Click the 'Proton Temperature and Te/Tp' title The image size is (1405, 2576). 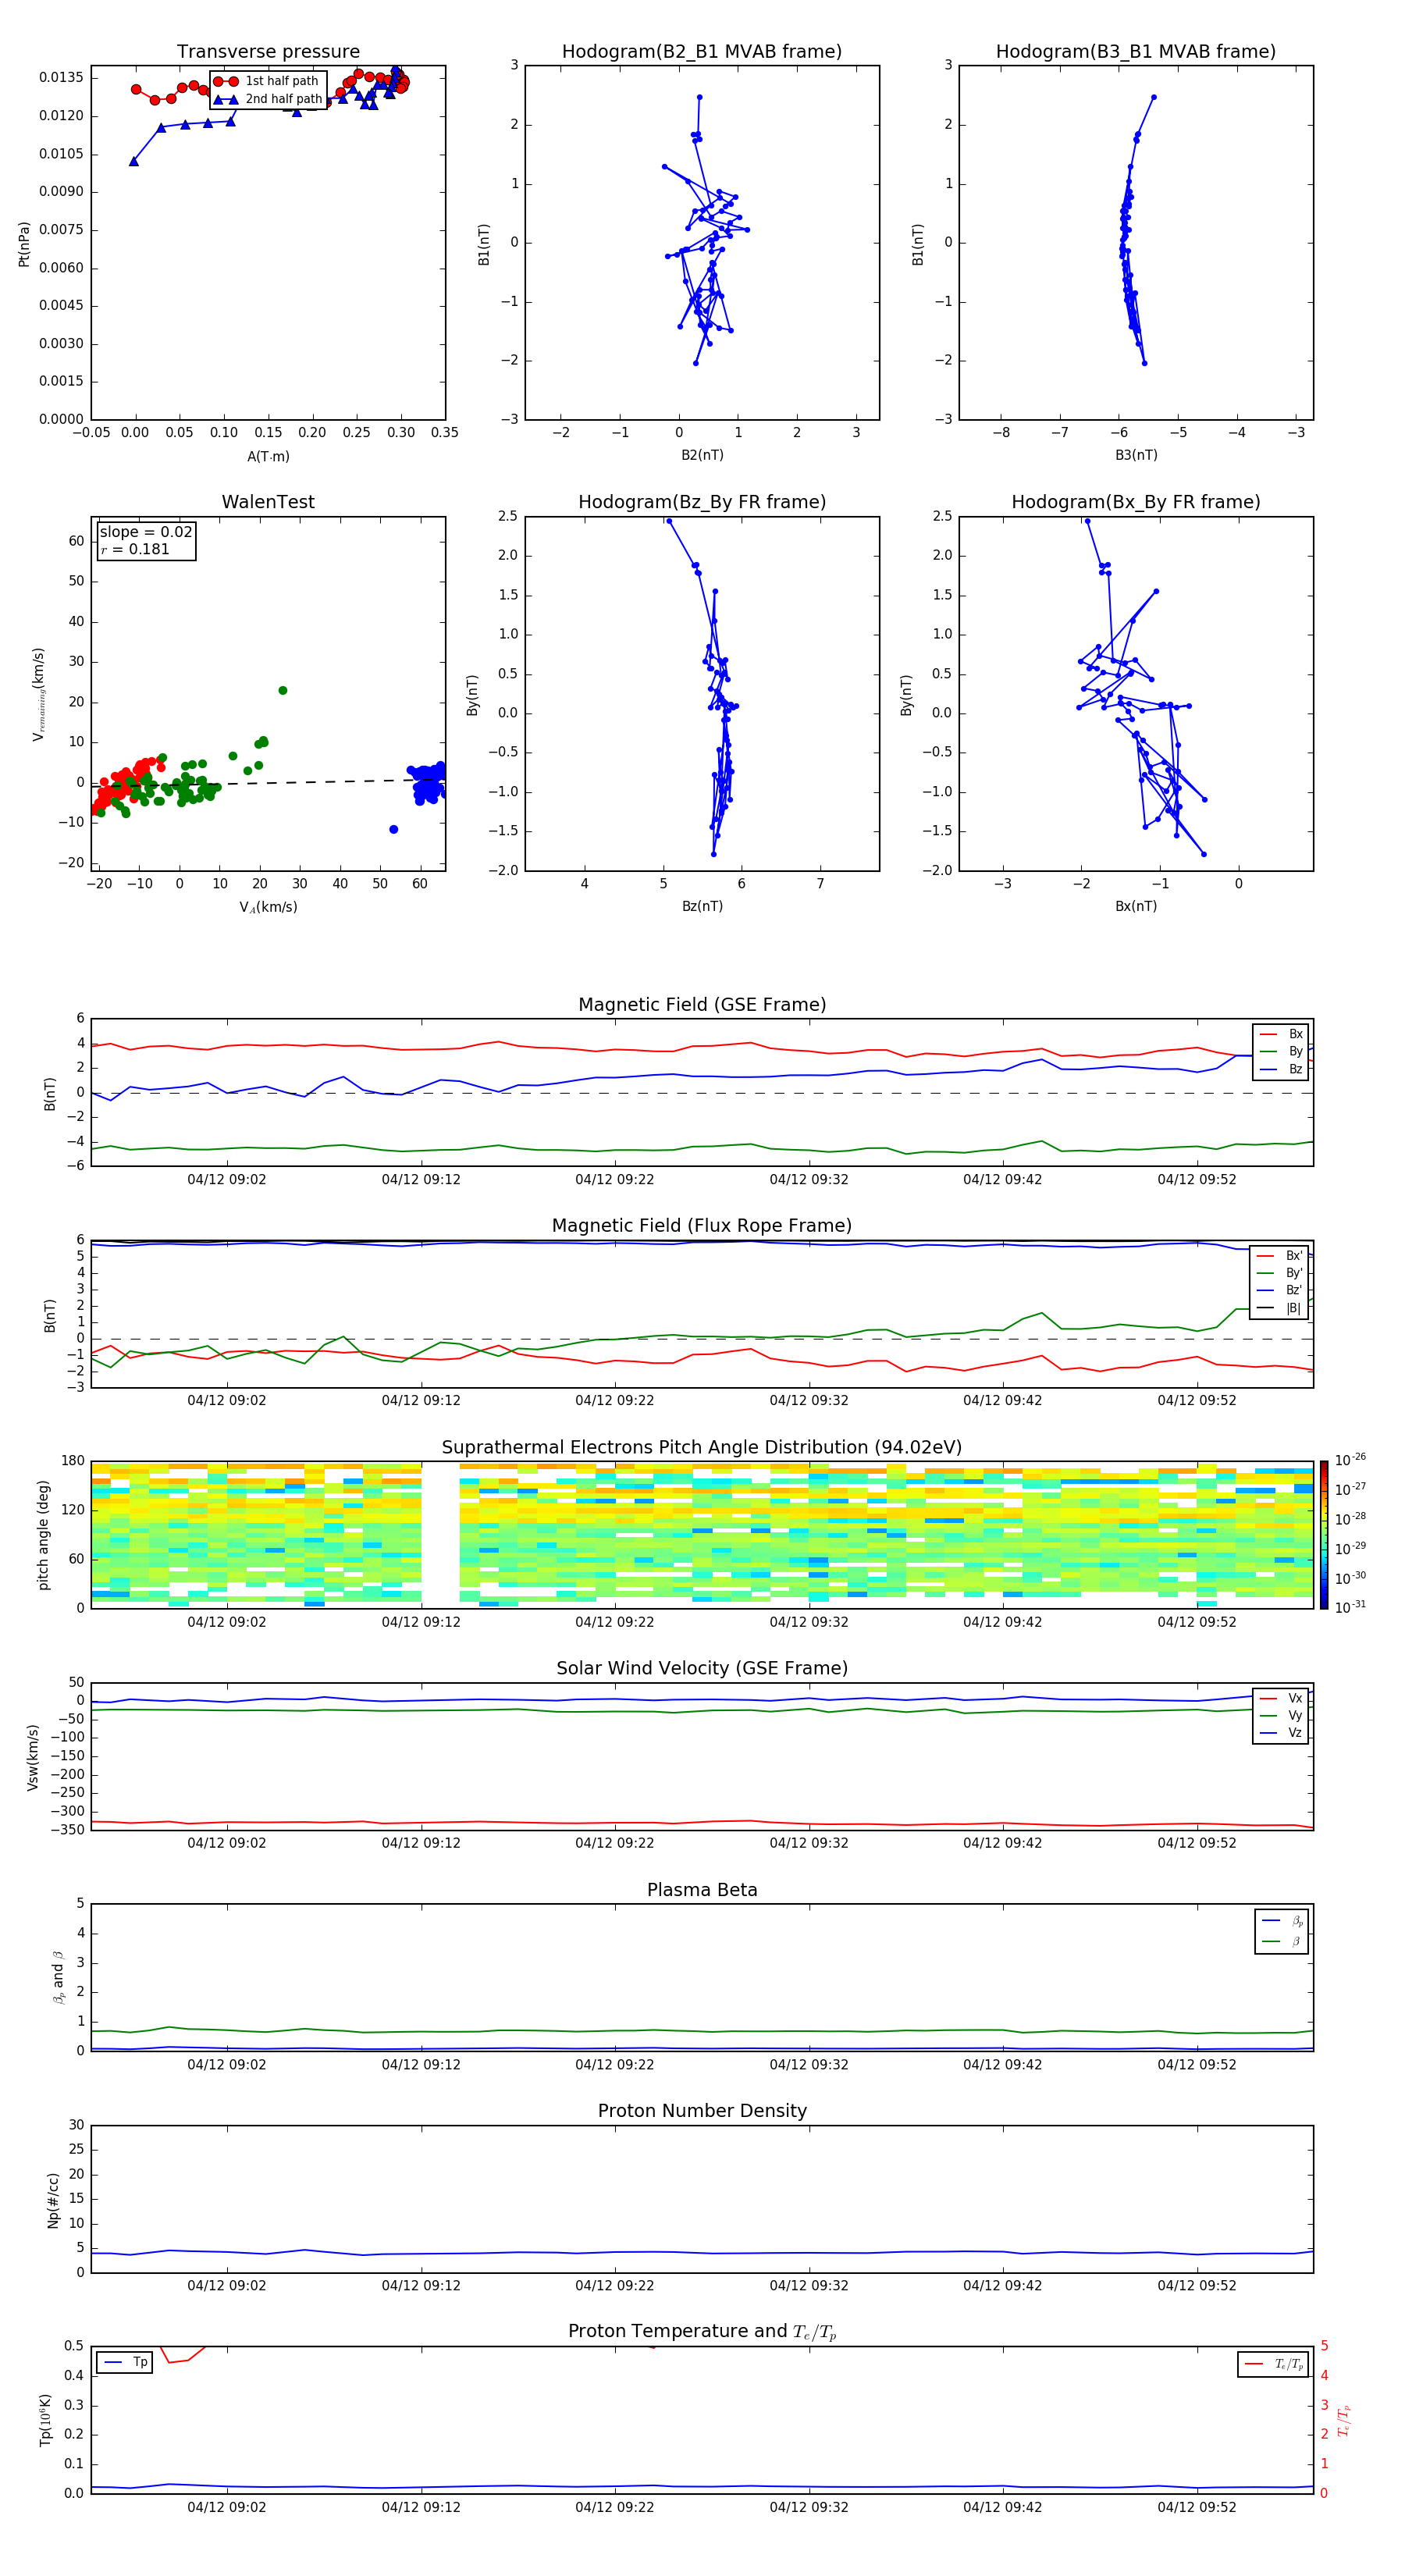pyautogui.click(x=702, y=2332)
